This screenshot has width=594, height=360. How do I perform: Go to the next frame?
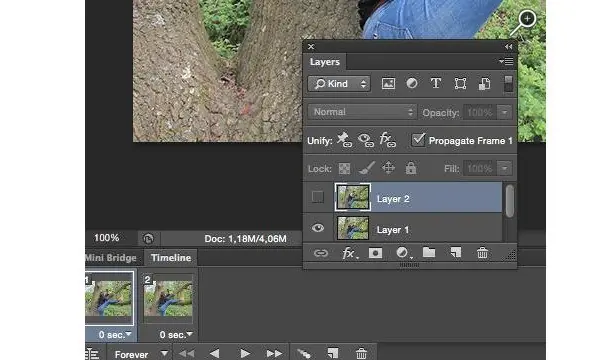tap(274, 354)
